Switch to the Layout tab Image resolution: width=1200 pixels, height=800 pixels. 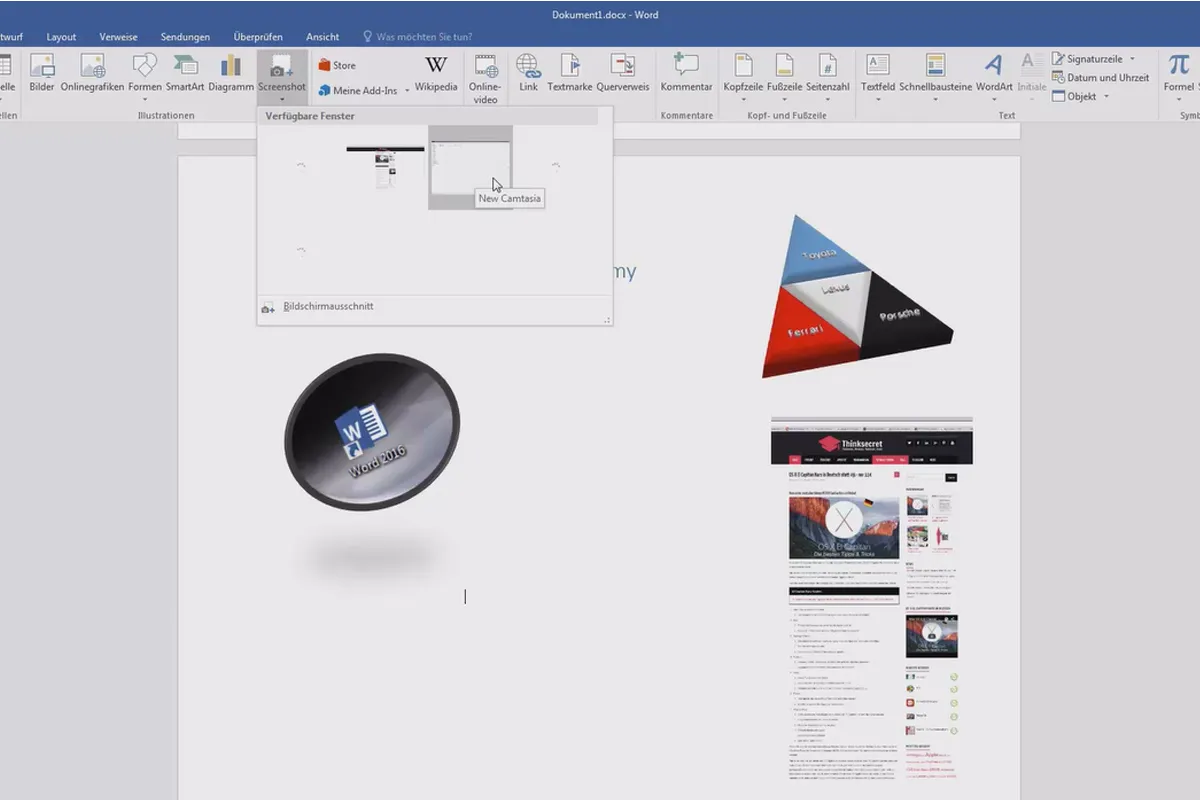(61, 37)
